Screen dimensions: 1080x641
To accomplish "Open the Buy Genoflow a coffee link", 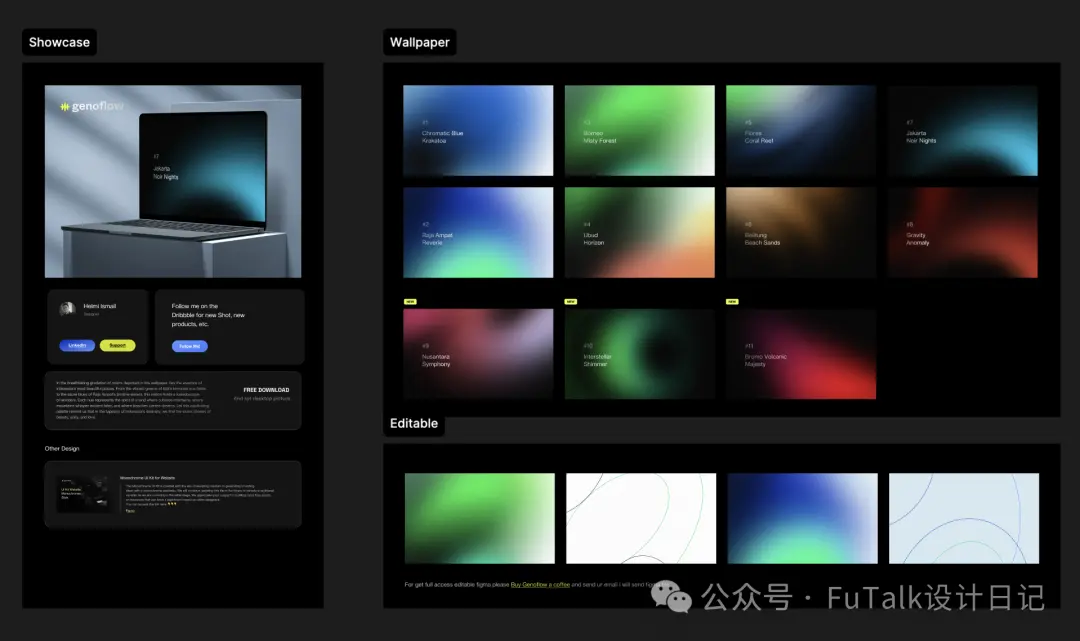I will pos(540,585).
